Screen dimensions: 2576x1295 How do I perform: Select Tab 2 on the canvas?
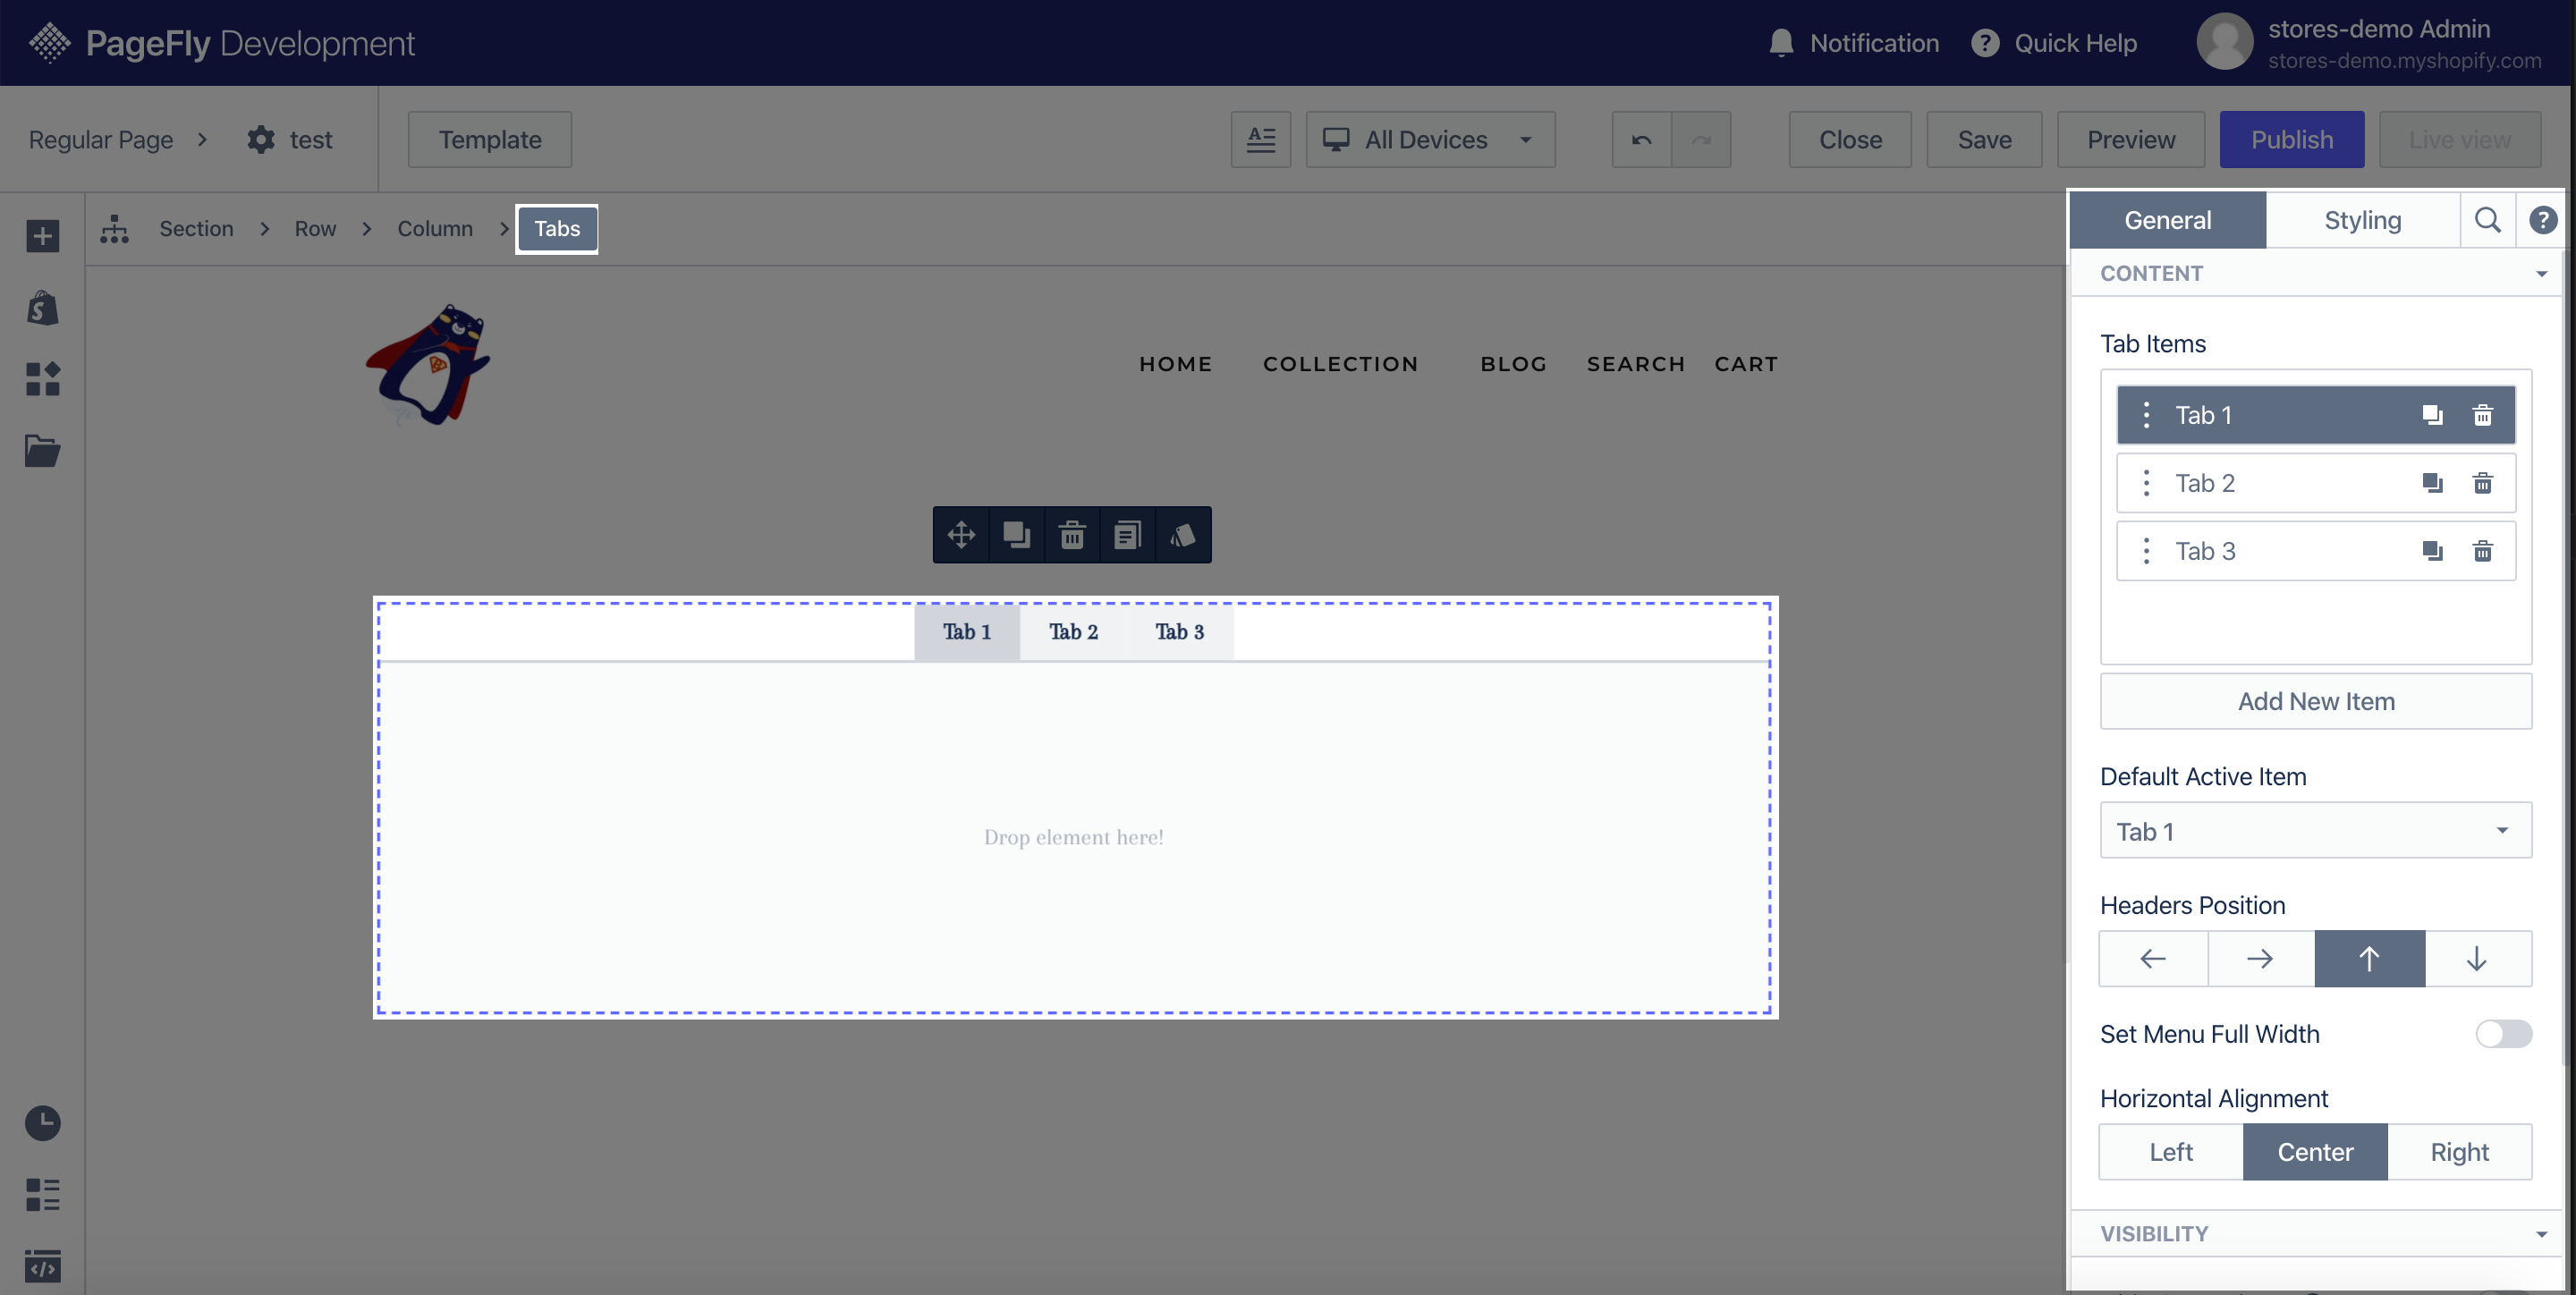click(1073, 632)
